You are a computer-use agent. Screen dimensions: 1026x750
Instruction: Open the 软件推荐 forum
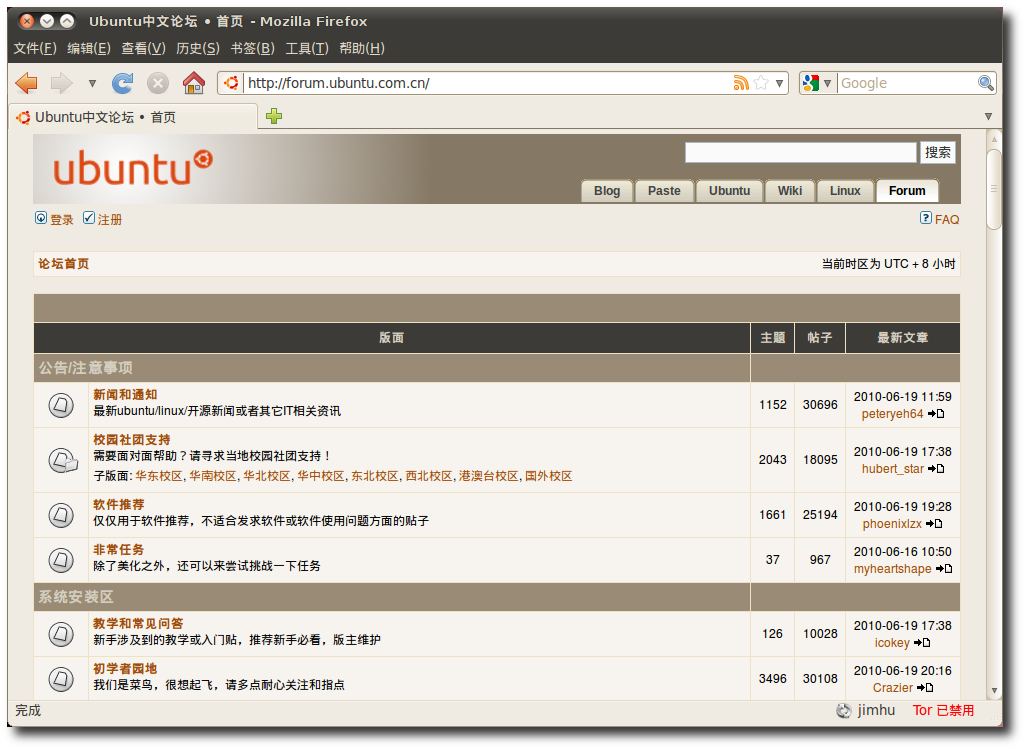click(x=118, y=505)
